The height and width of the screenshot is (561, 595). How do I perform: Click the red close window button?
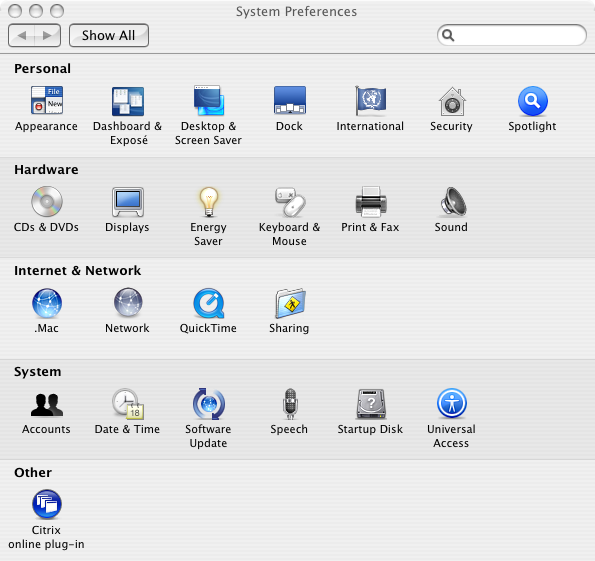pyautogui.click(x=15, y=11)
